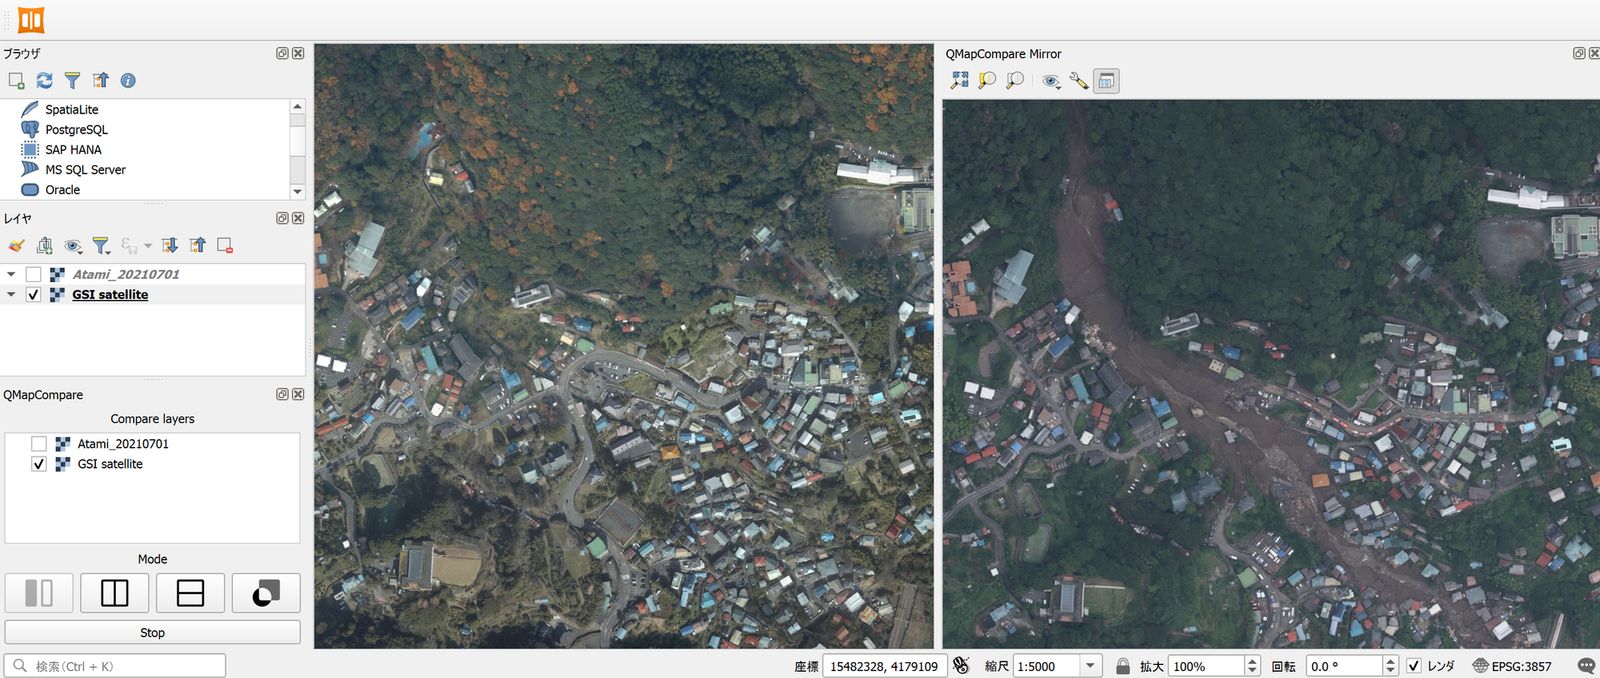Float the QMapCompare panel

282,395
